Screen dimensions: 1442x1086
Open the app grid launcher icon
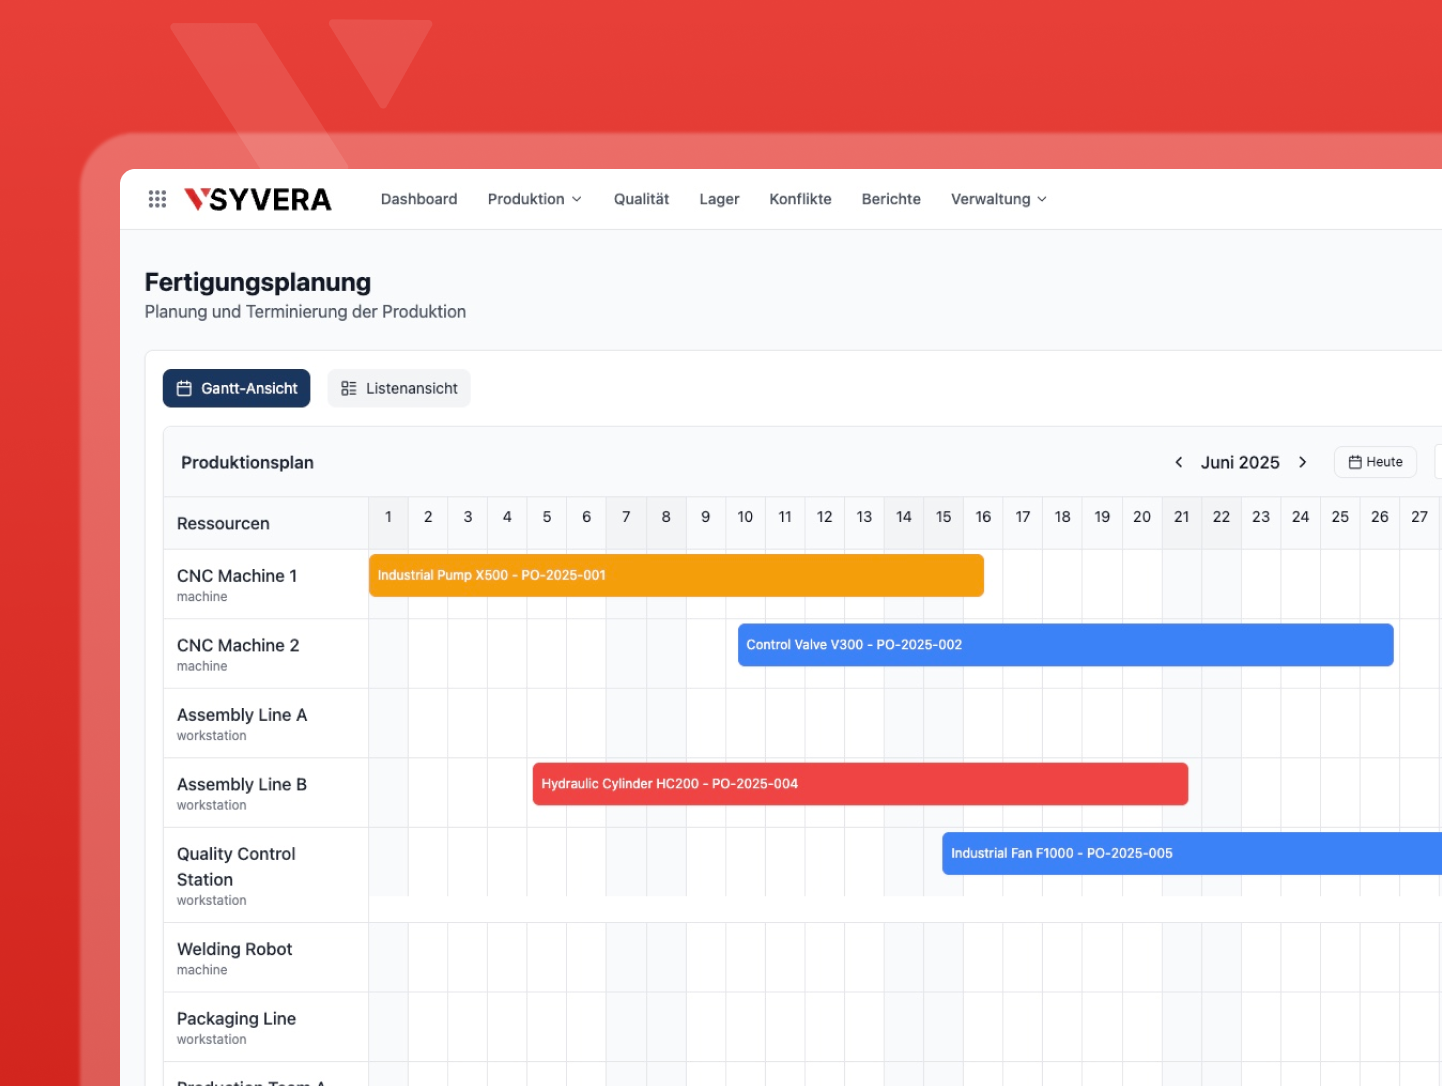point(157,199)
